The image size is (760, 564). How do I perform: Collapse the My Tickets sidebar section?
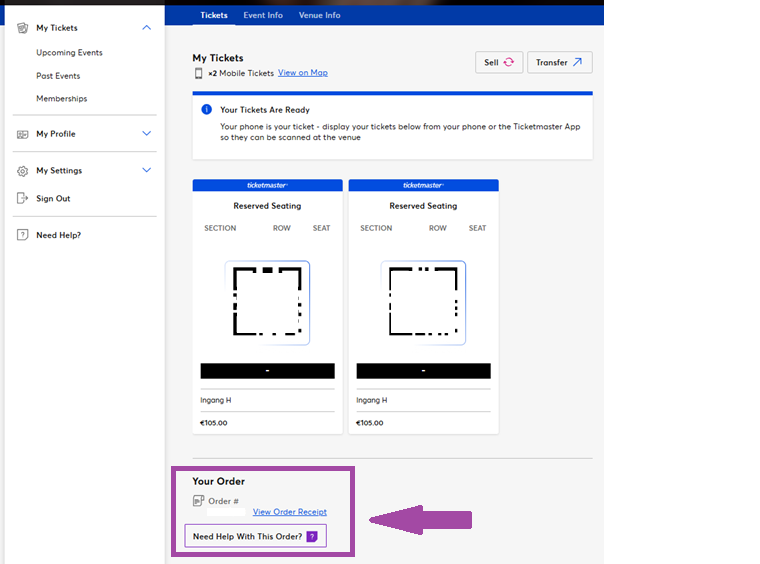[147, 28]
